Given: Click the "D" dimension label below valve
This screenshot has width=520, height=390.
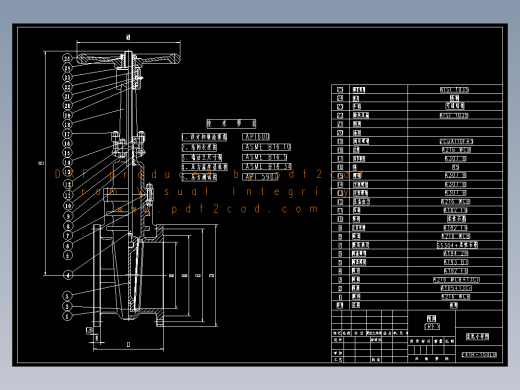Looking at the screenshot, I should point(128,344).
